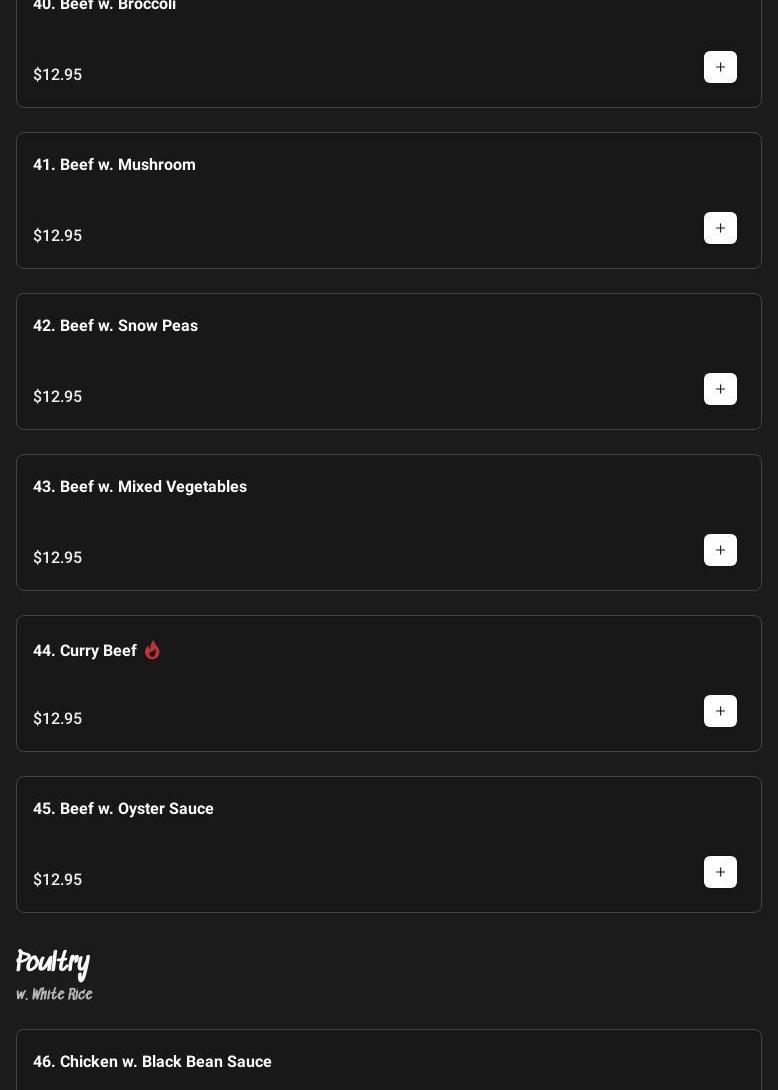The height and width of the screenshot is (1090, 778).
Task: Select 43. Beef w. Mixed Vegetables title
Action: click(140, 486)
